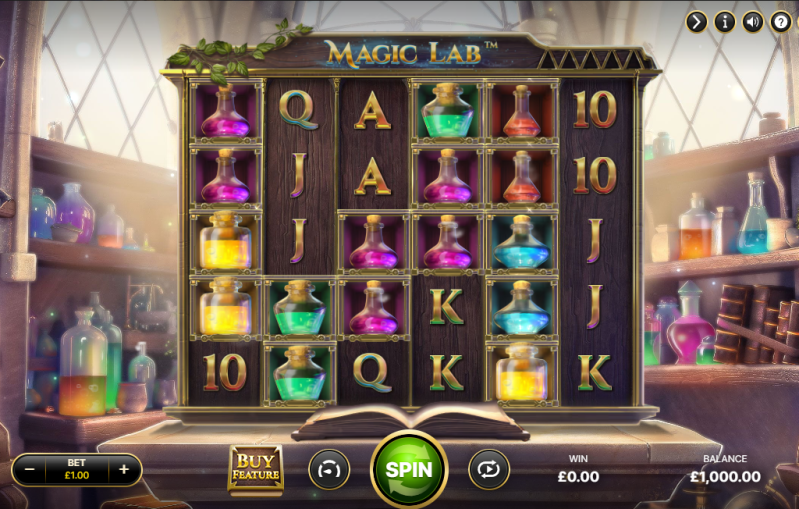Expand the arrow menu icon top right
The width and height of the screenshot is (799, 509).
coord(697,22)
